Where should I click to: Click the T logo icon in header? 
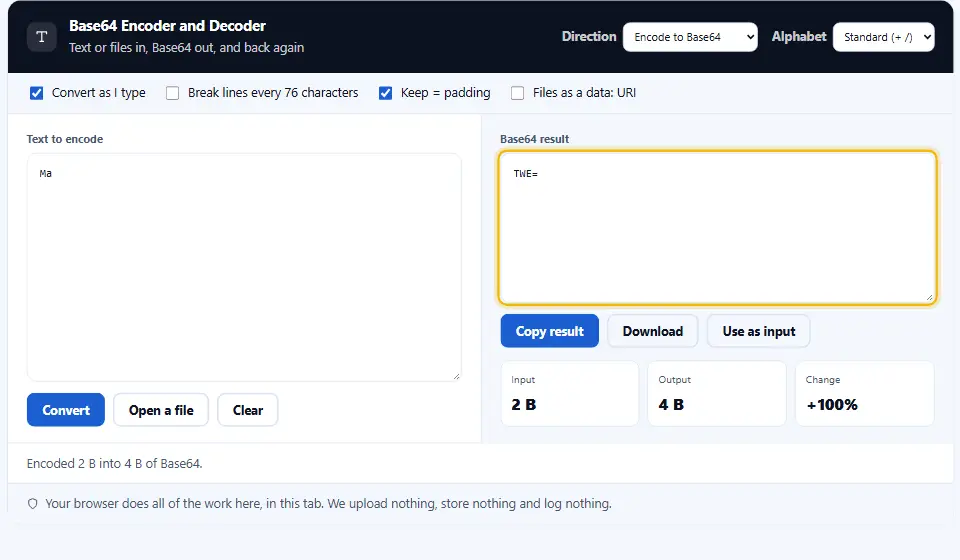[x=42, y=37]
